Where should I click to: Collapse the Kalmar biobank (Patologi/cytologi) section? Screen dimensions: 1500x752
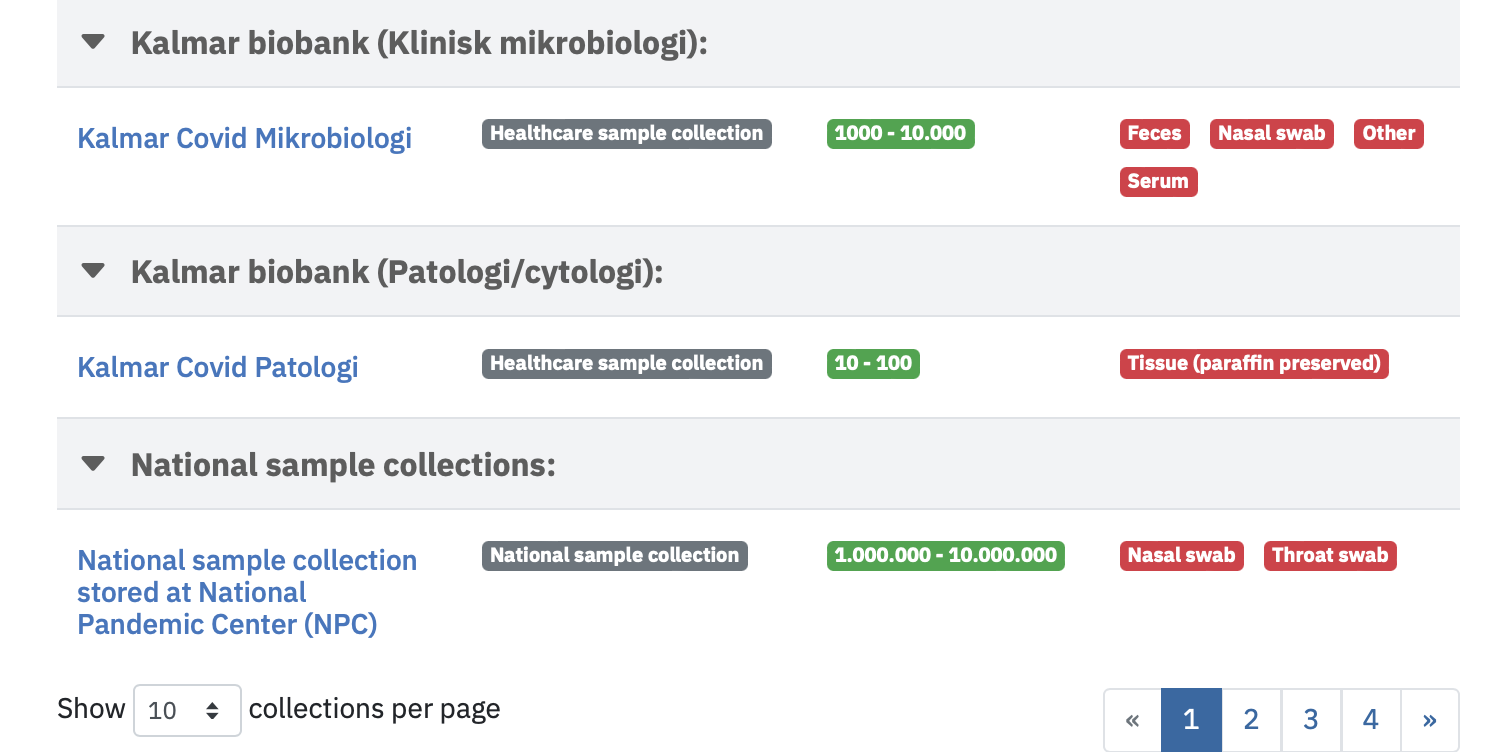[92, 271]
